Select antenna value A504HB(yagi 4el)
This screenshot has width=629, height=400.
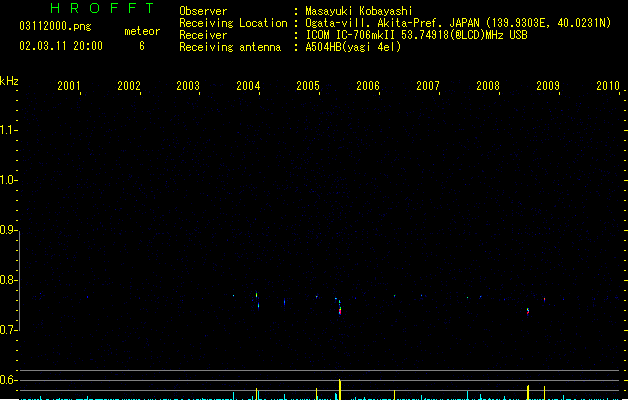[353, 47]
